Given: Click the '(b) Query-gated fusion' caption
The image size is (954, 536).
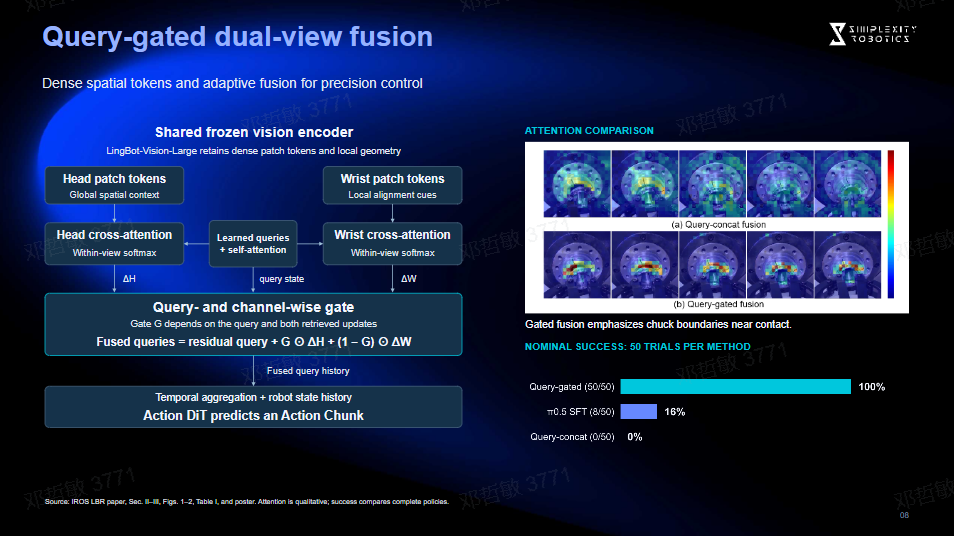Looking at the screenshot, I should click(x=719, y=304).
